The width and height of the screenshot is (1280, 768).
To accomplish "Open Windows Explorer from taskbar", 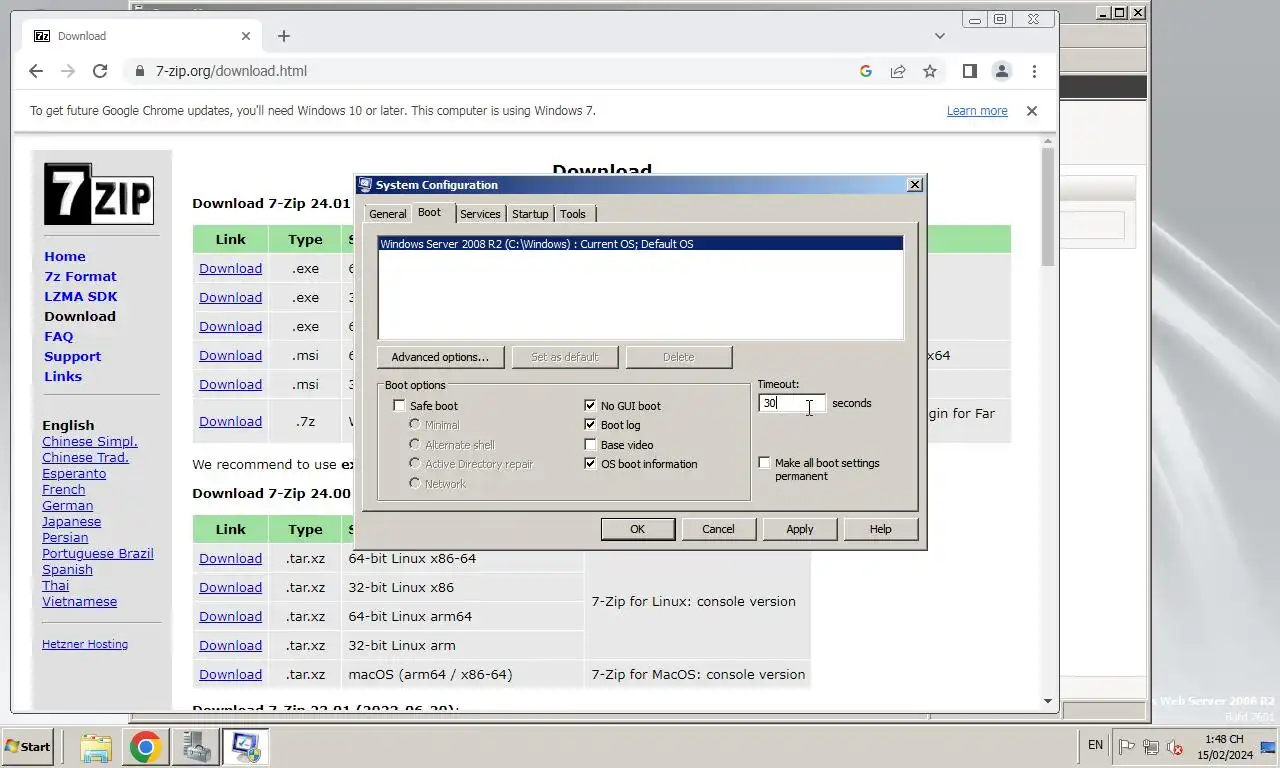I will tap(96, 747).
